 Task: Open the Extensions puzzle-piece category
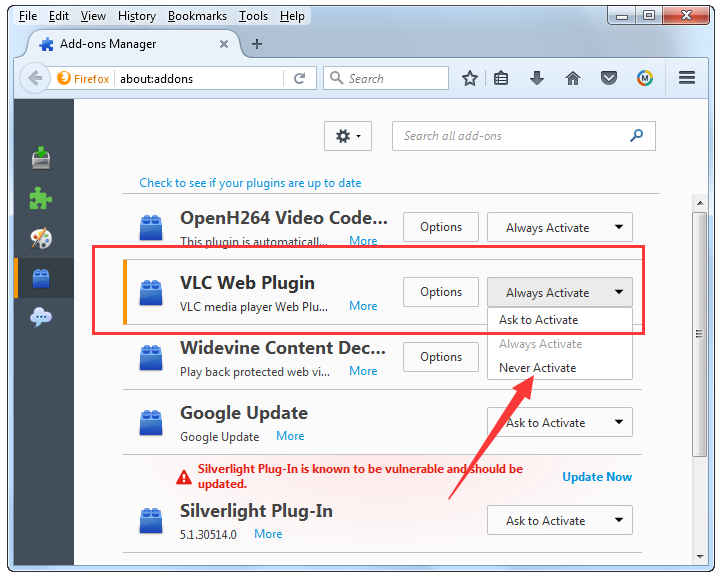click(x=41, y=198)
